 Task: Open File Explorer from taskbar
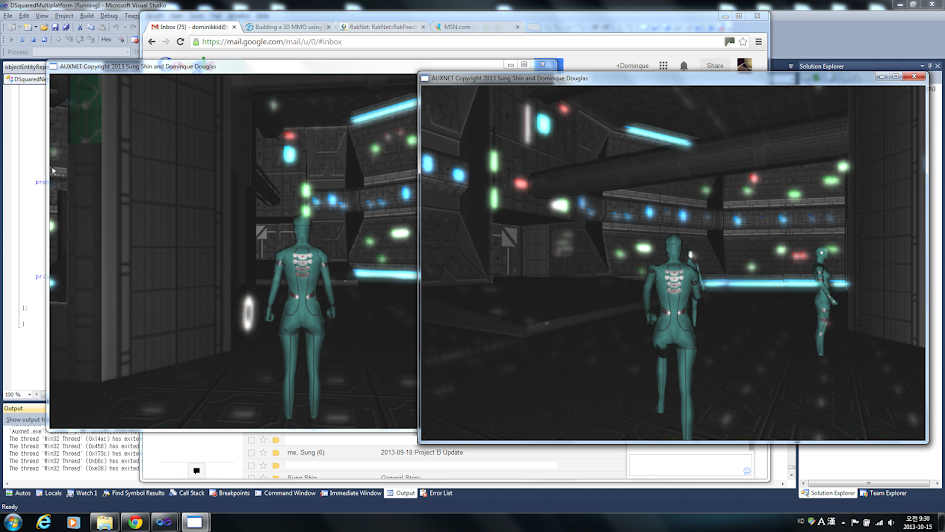point(104,522)
